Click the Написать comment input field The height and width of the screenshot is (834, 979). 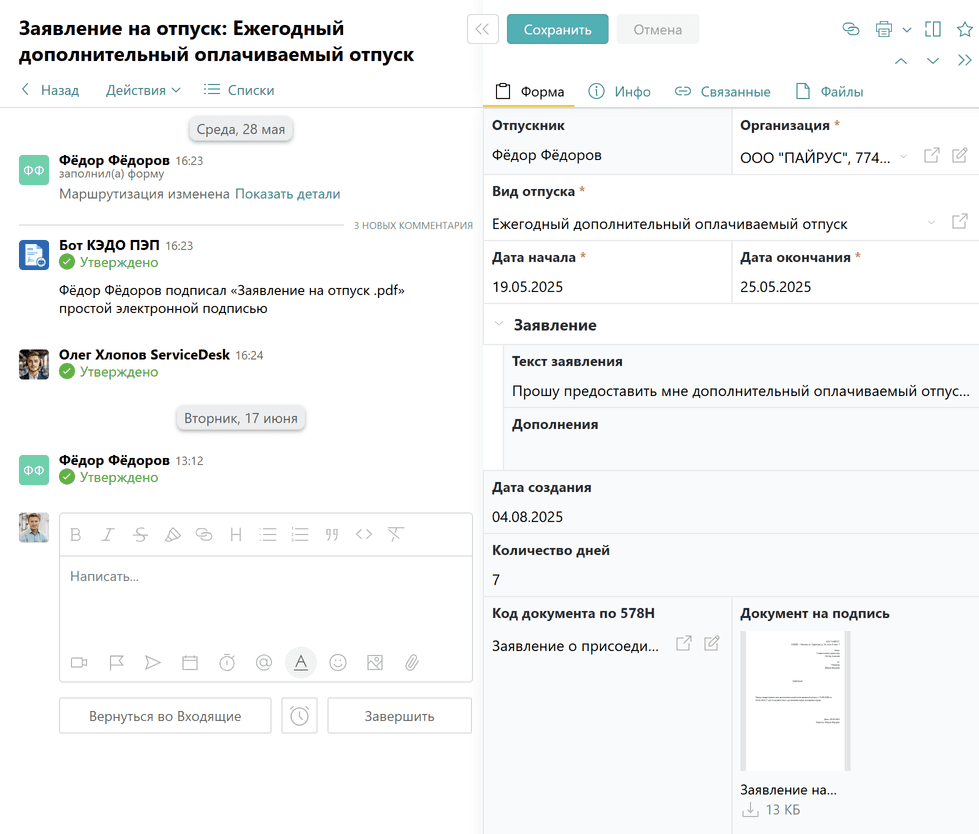coord(265,600)
